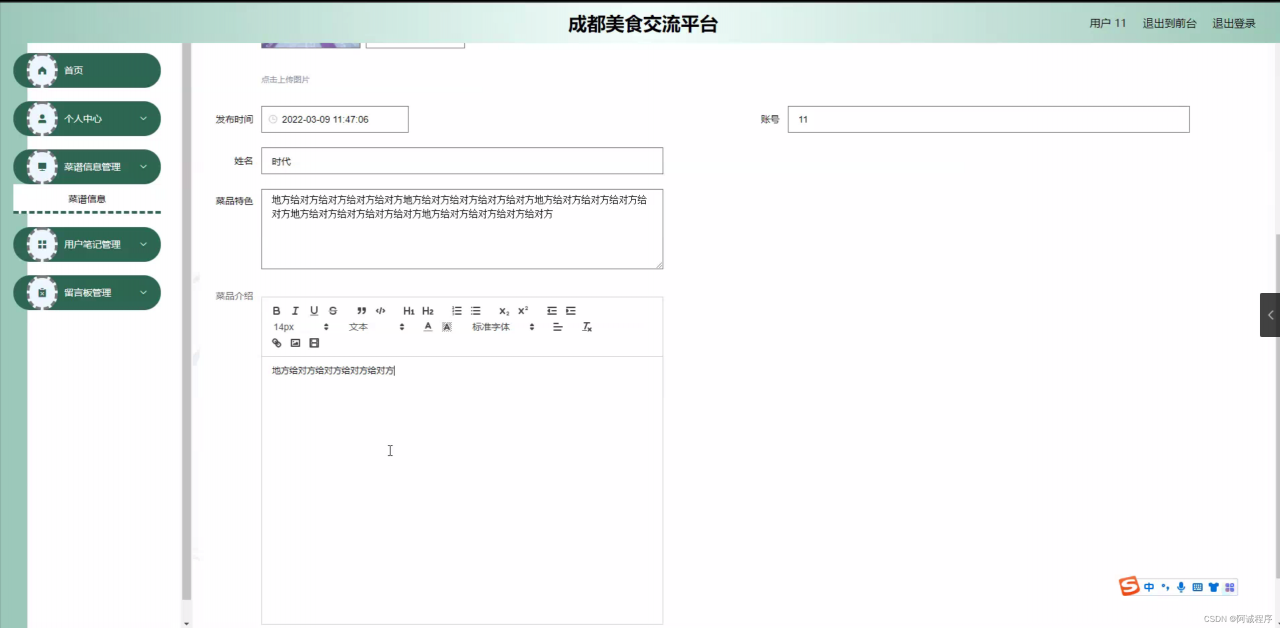Viewport: 1280px width, 628px height.
Task: Toggle subscript formatting in the editor
Action: (x=503, y=311)
